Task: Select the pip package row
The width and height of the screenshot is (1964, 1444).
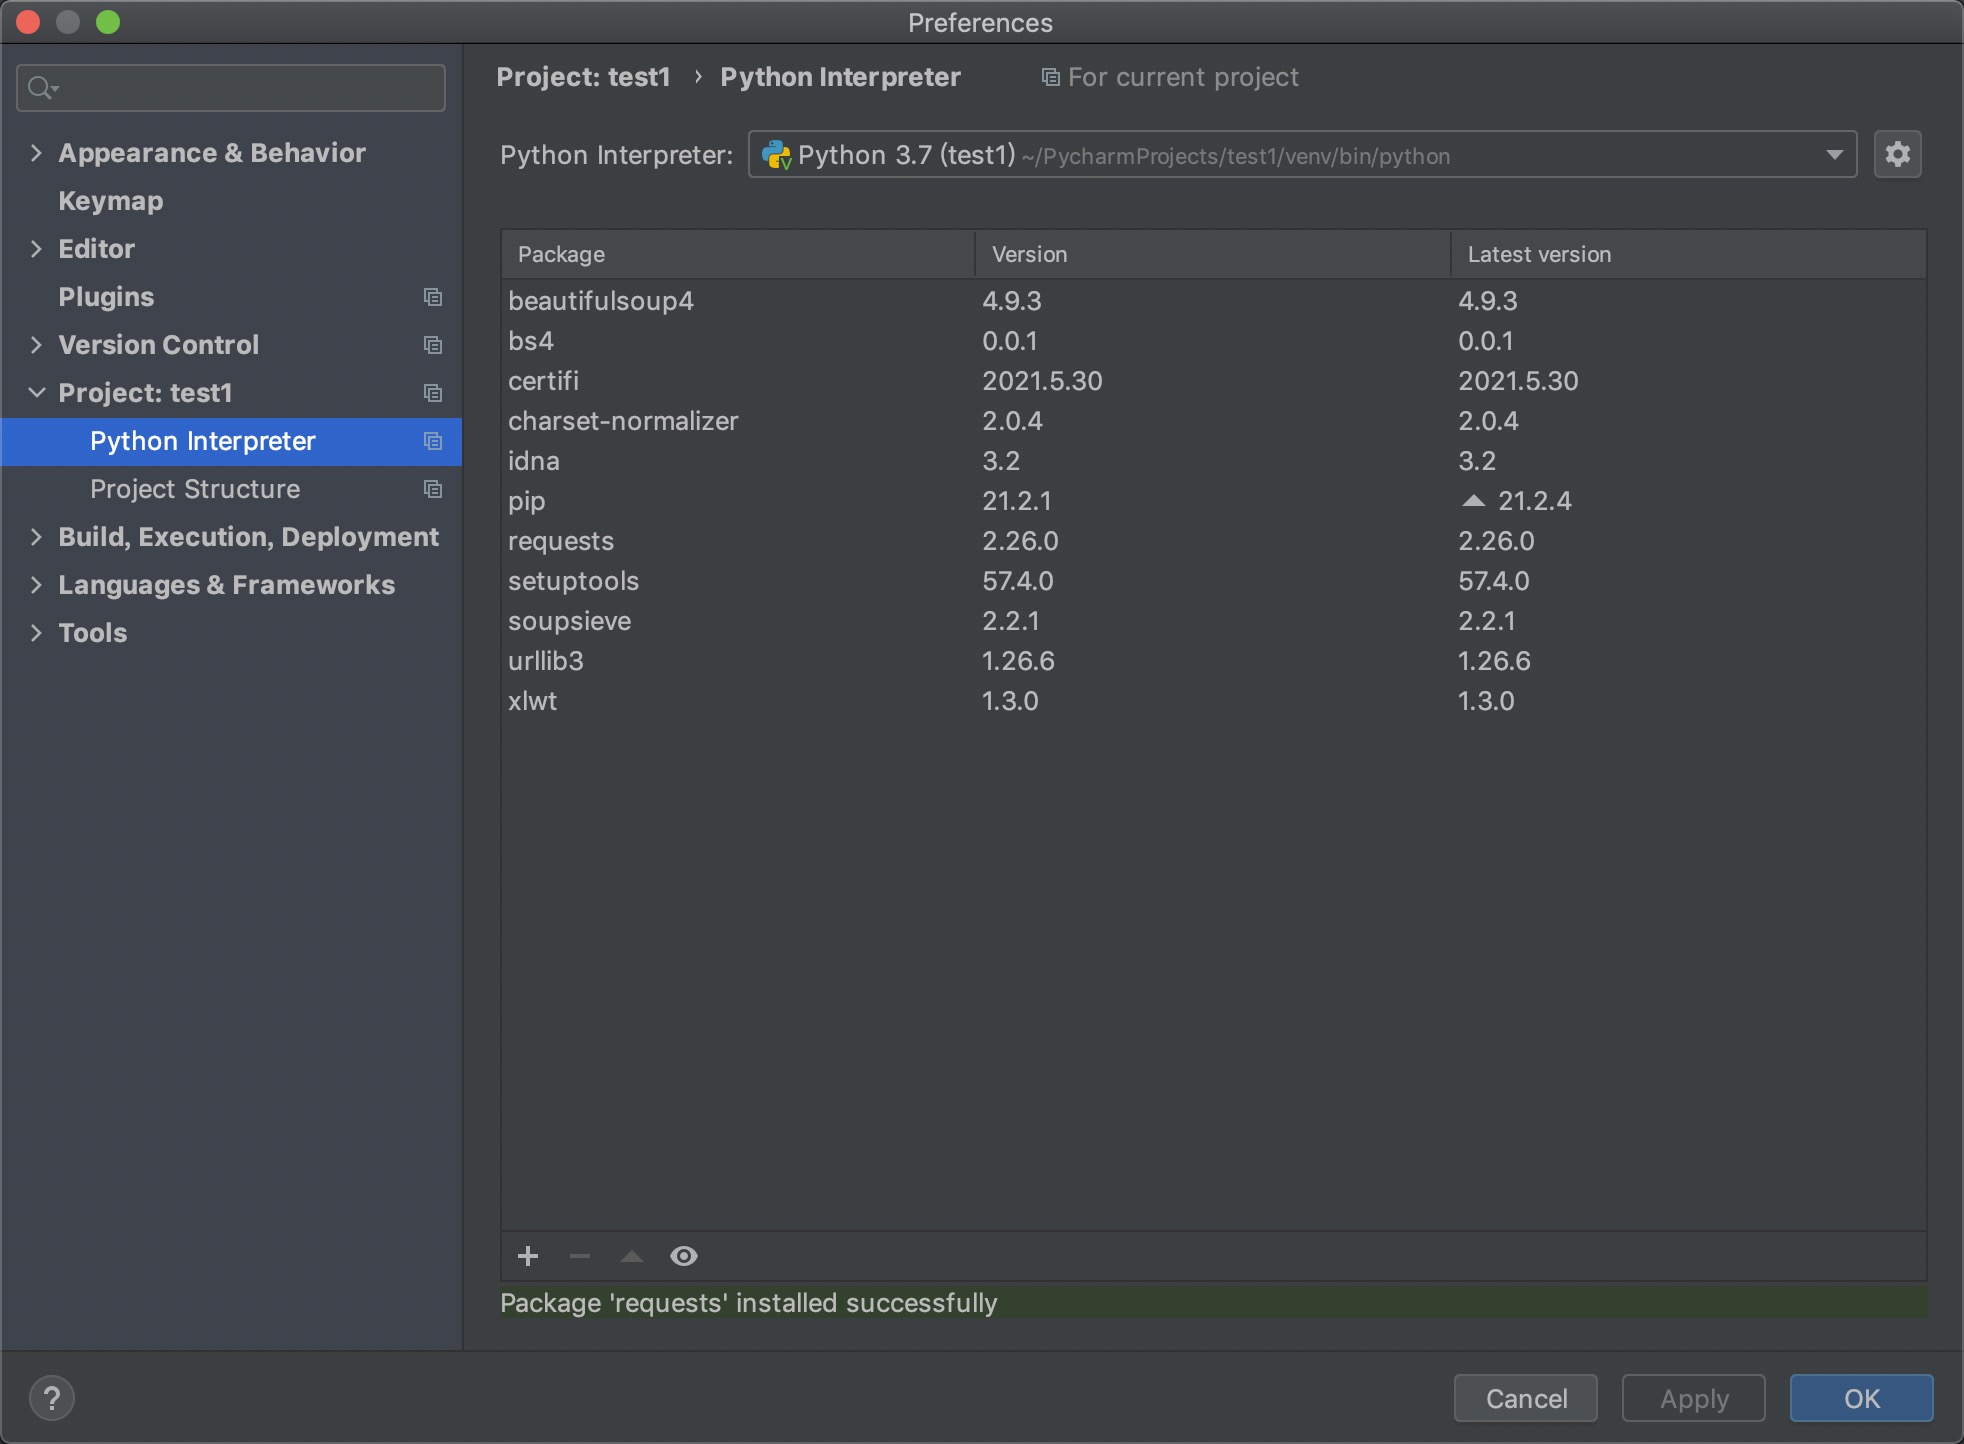Action: coord(1214,501)
